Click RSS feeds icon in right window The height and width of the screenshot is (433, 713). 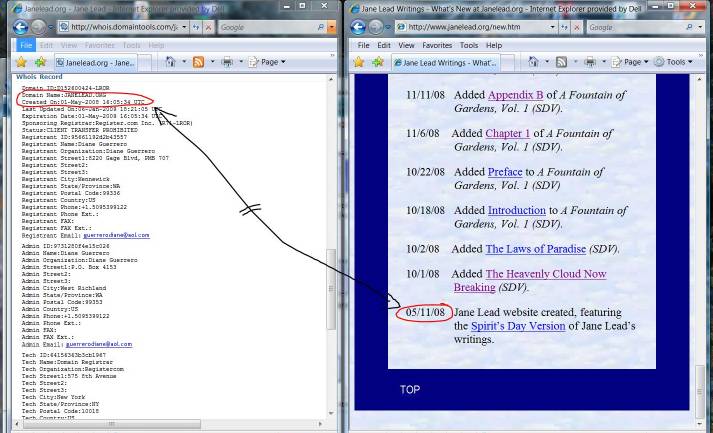click(562, 62)
